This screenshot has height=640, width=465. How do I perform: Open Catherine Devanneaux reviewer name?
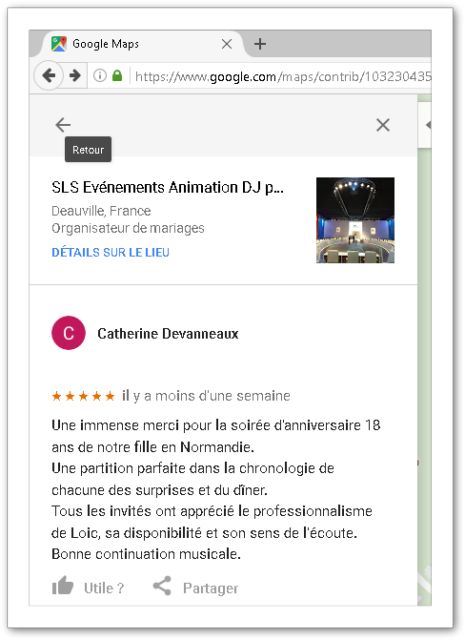point(168,333)
